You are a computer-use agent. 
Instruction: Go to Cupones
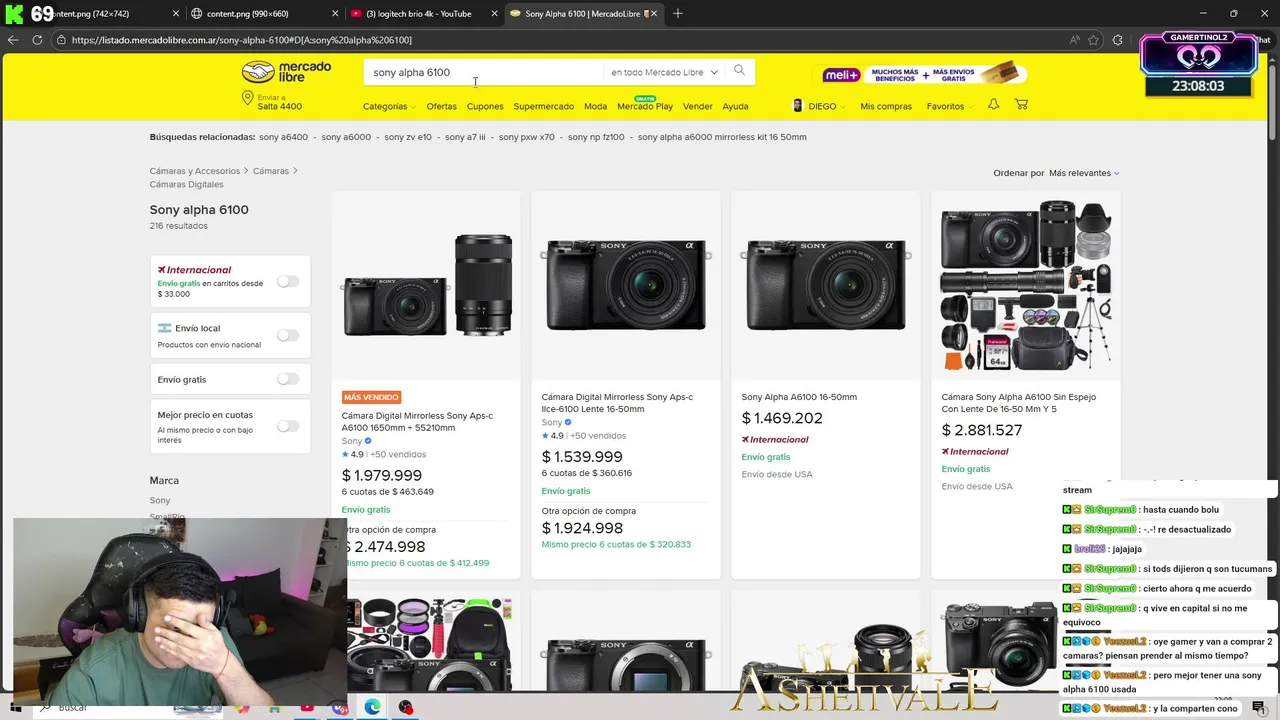(485, 106)
